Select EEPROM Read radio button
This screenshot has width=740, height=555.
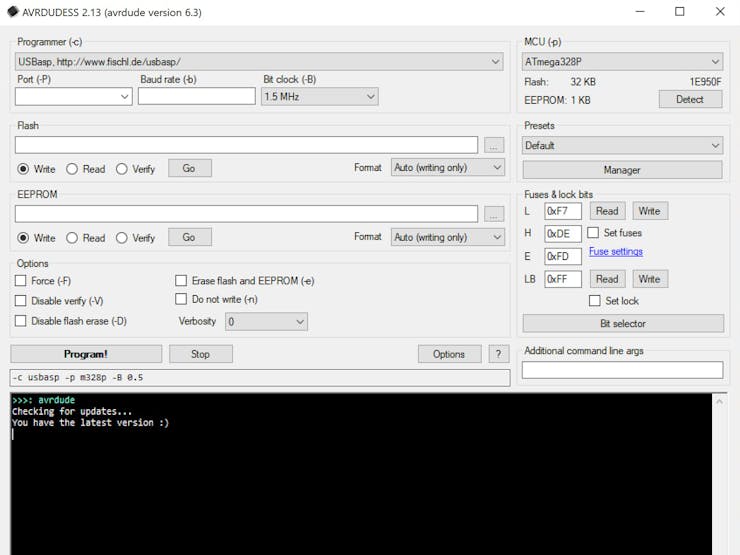coord(72,238)
